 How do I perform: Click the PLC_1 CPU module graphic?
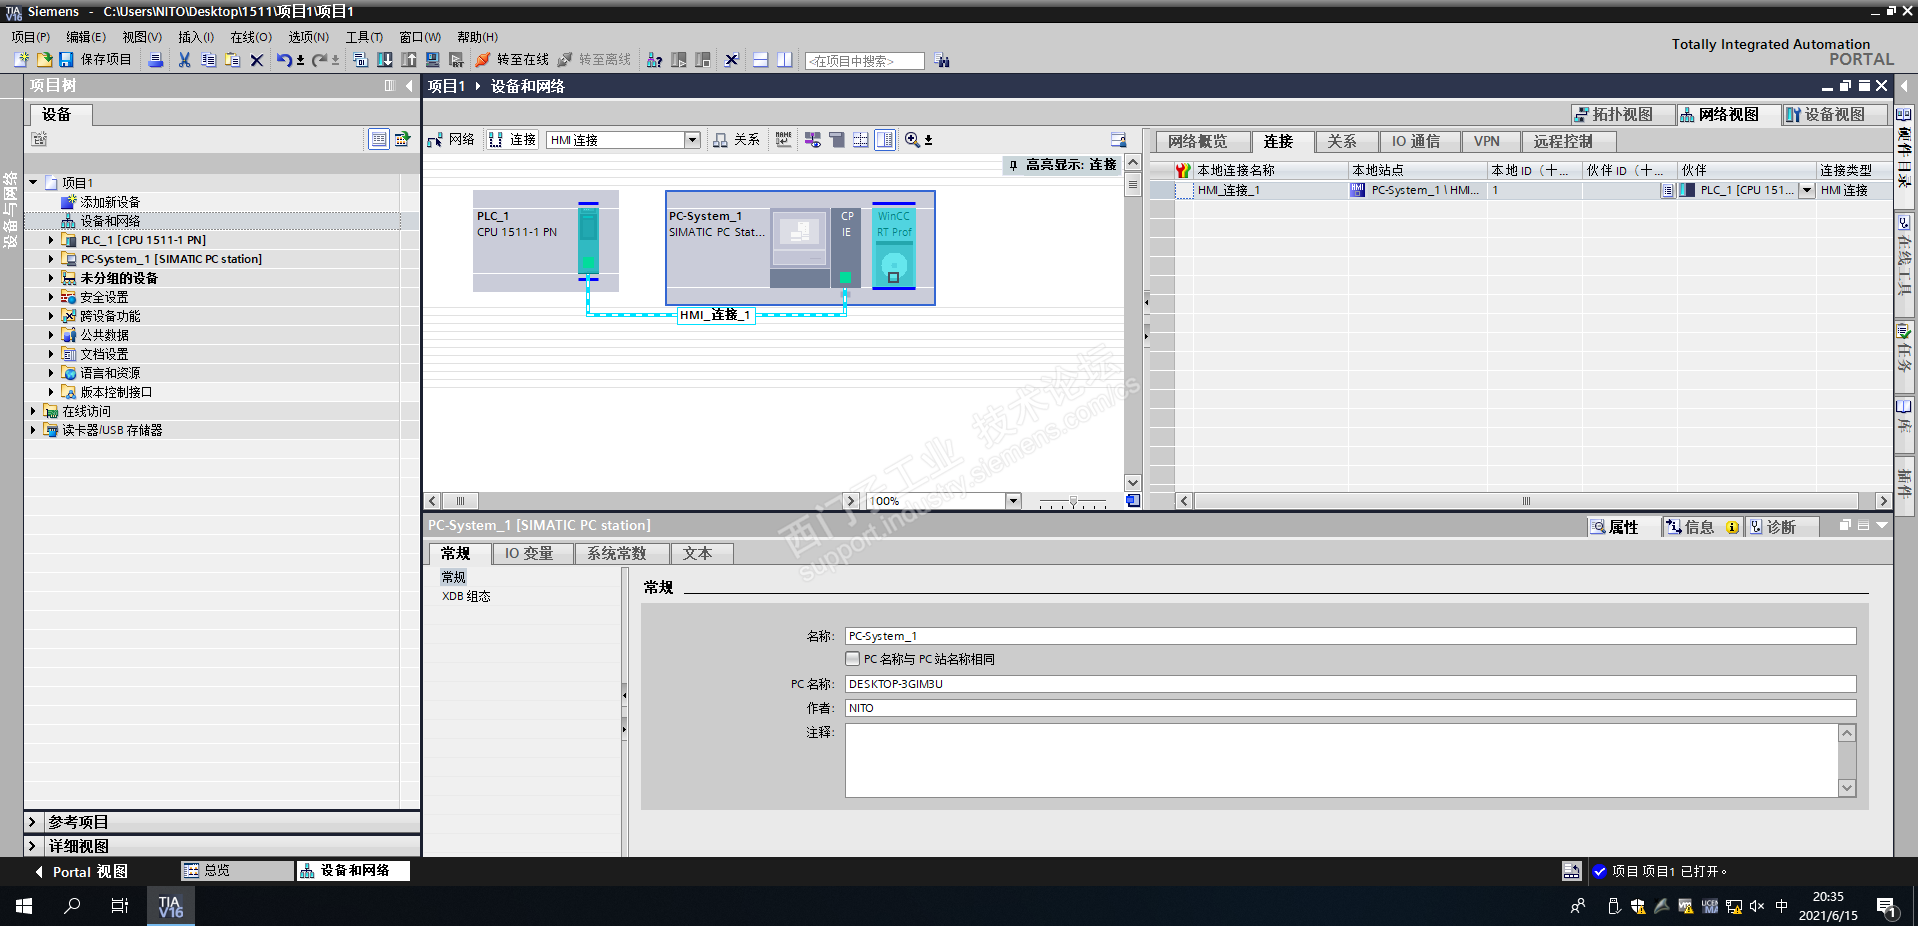pyautogui.click(x=588, y=240)
